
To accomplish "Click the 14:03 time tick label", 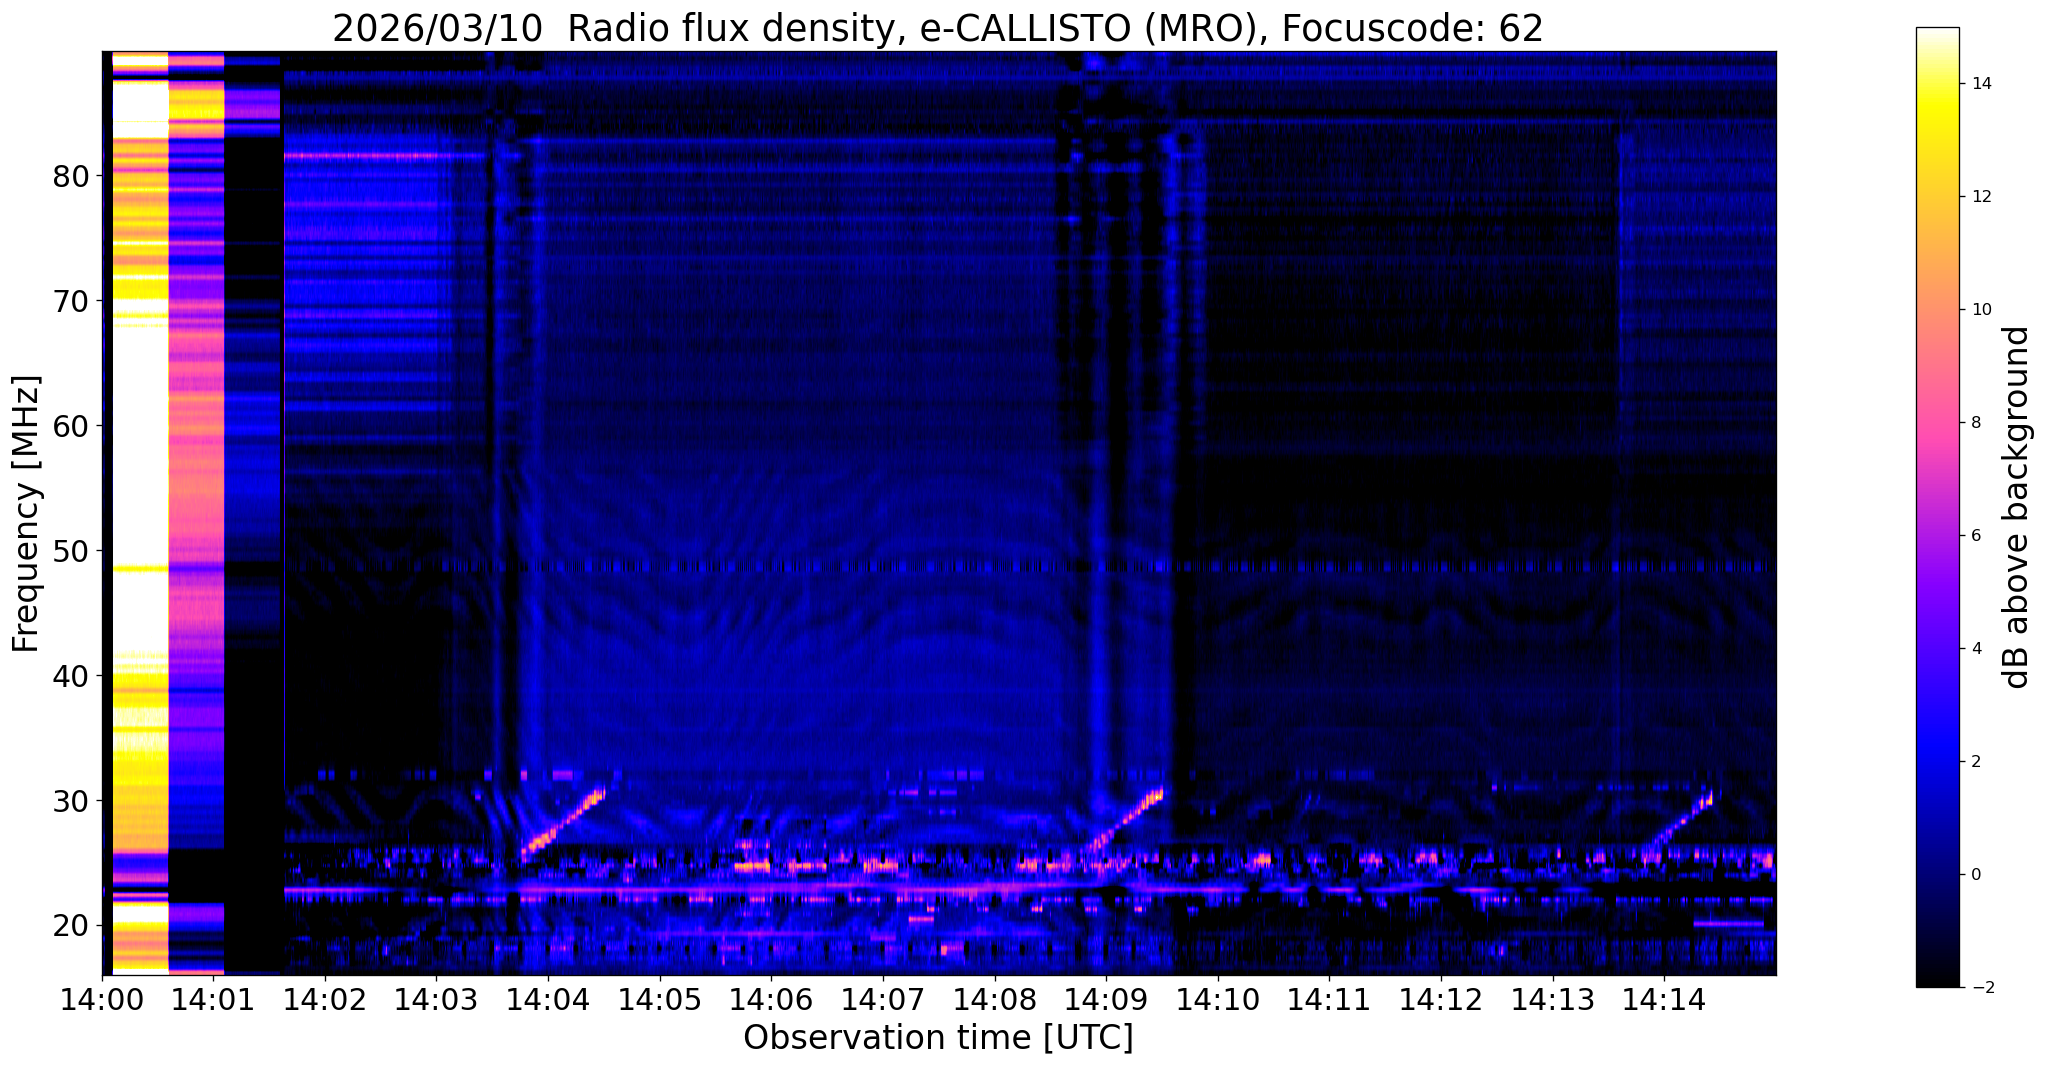I will (x=436, y=999).
